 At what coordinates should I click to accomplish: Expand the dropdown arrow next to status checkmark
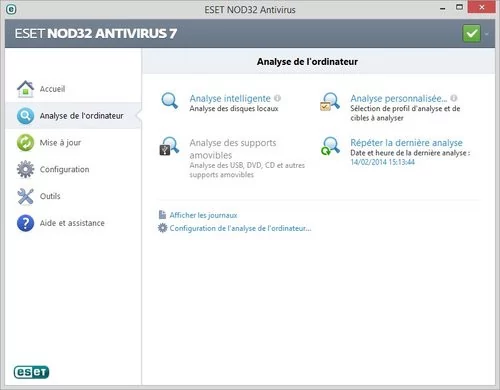click(487, 34)
